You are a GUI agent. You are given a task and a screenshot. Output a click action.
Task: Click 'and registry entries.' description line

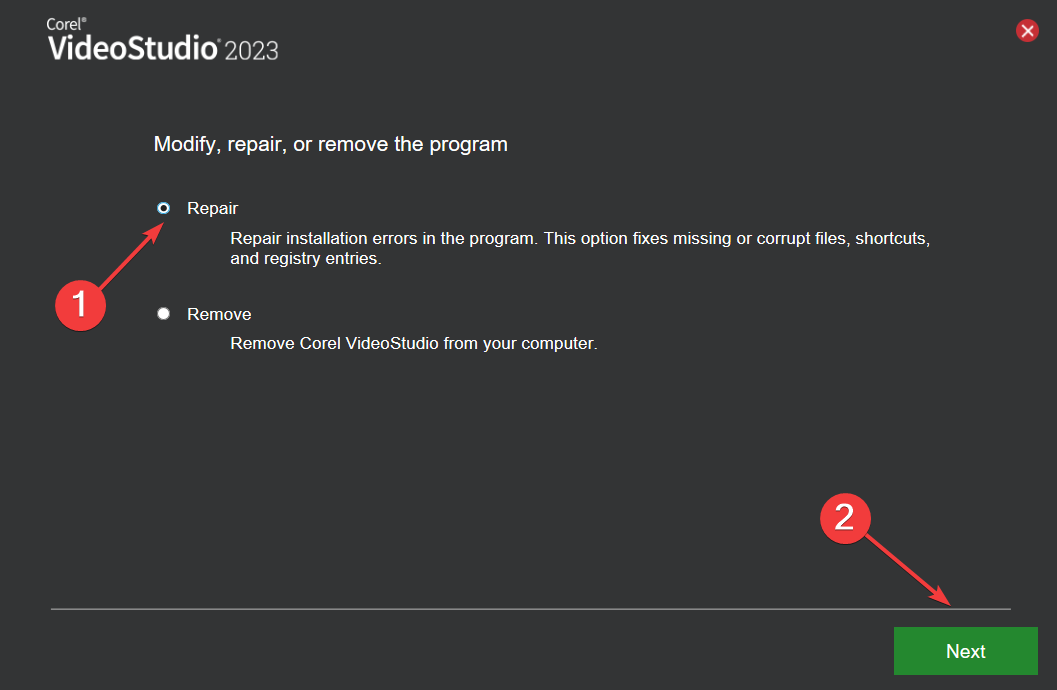306,258
